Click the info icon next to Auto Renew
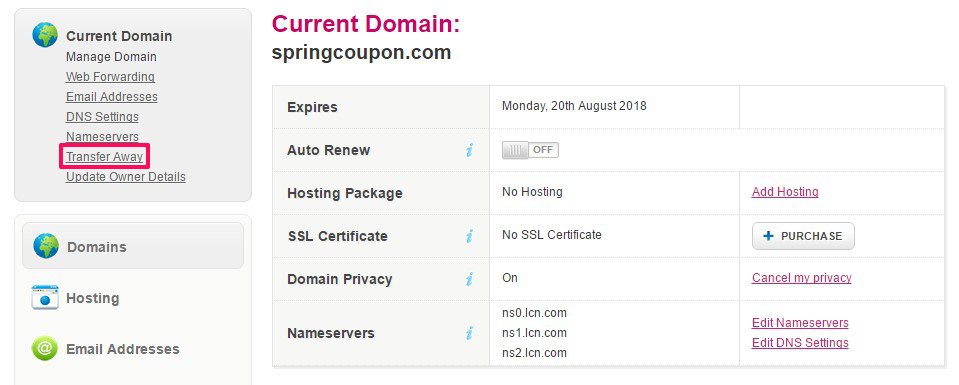 (469, 150)
